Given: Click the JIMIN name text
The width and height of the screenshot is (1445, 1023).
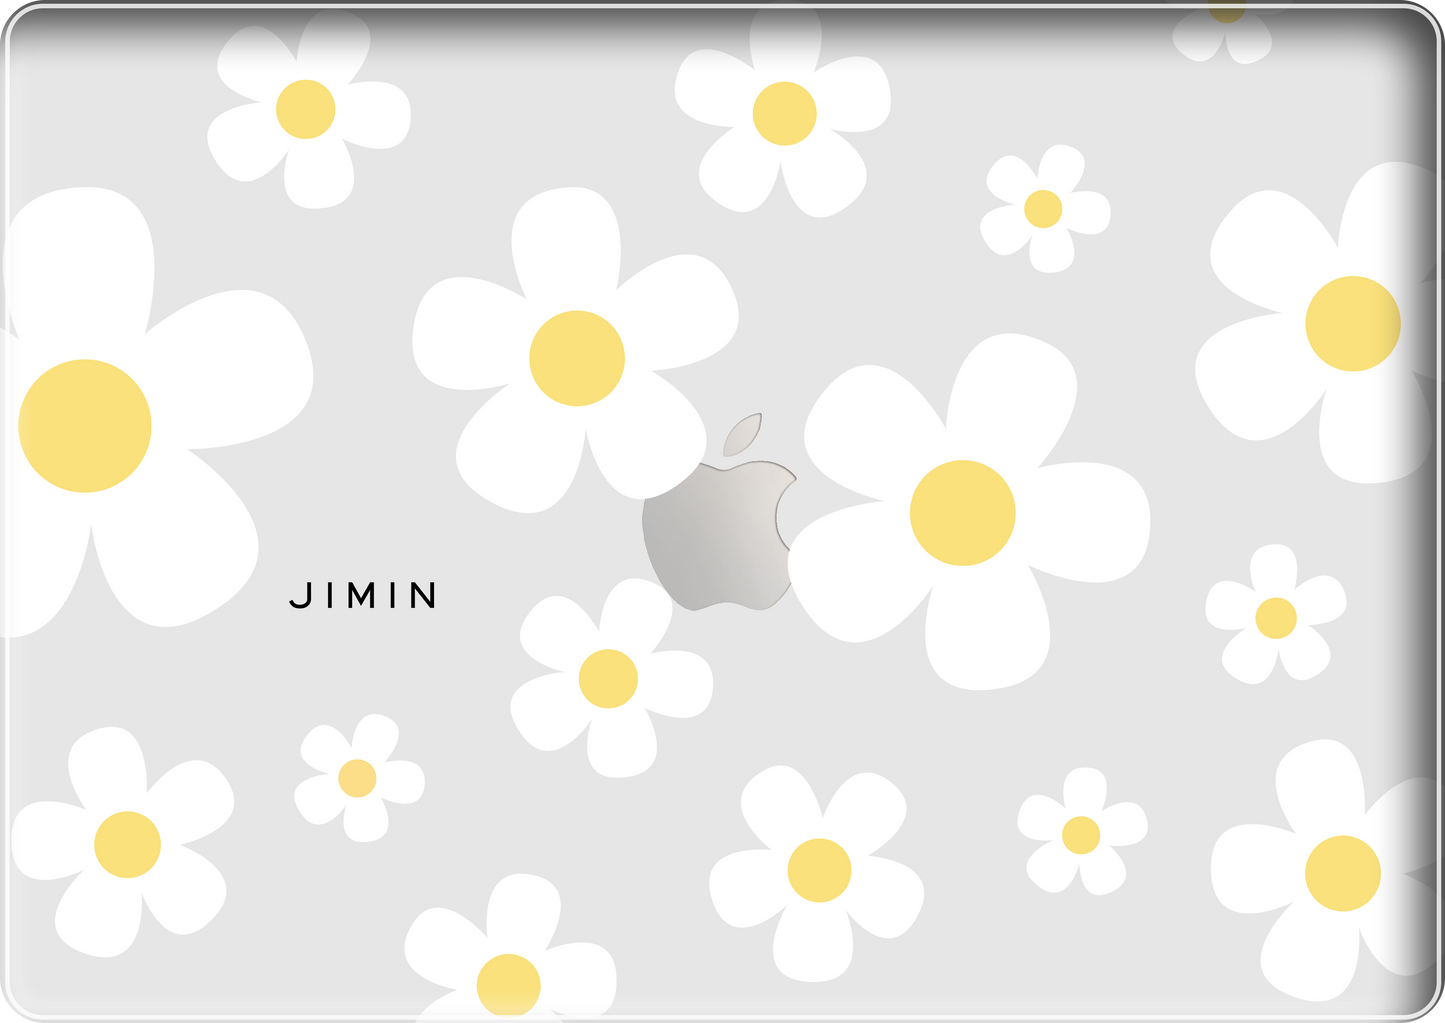Looking at the screenshot, I should pos(363,596).
